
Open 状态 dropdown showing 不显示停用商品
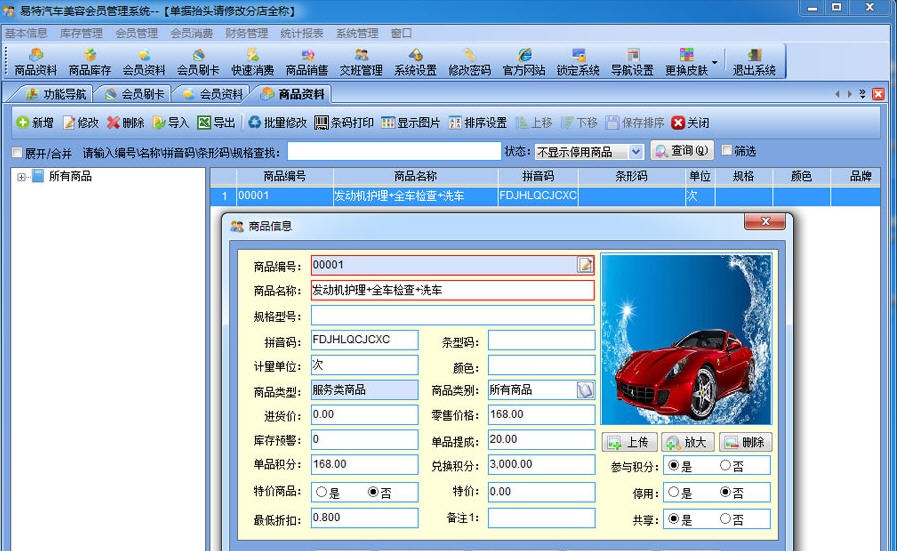pyautogui.click(x=589, y=152)
